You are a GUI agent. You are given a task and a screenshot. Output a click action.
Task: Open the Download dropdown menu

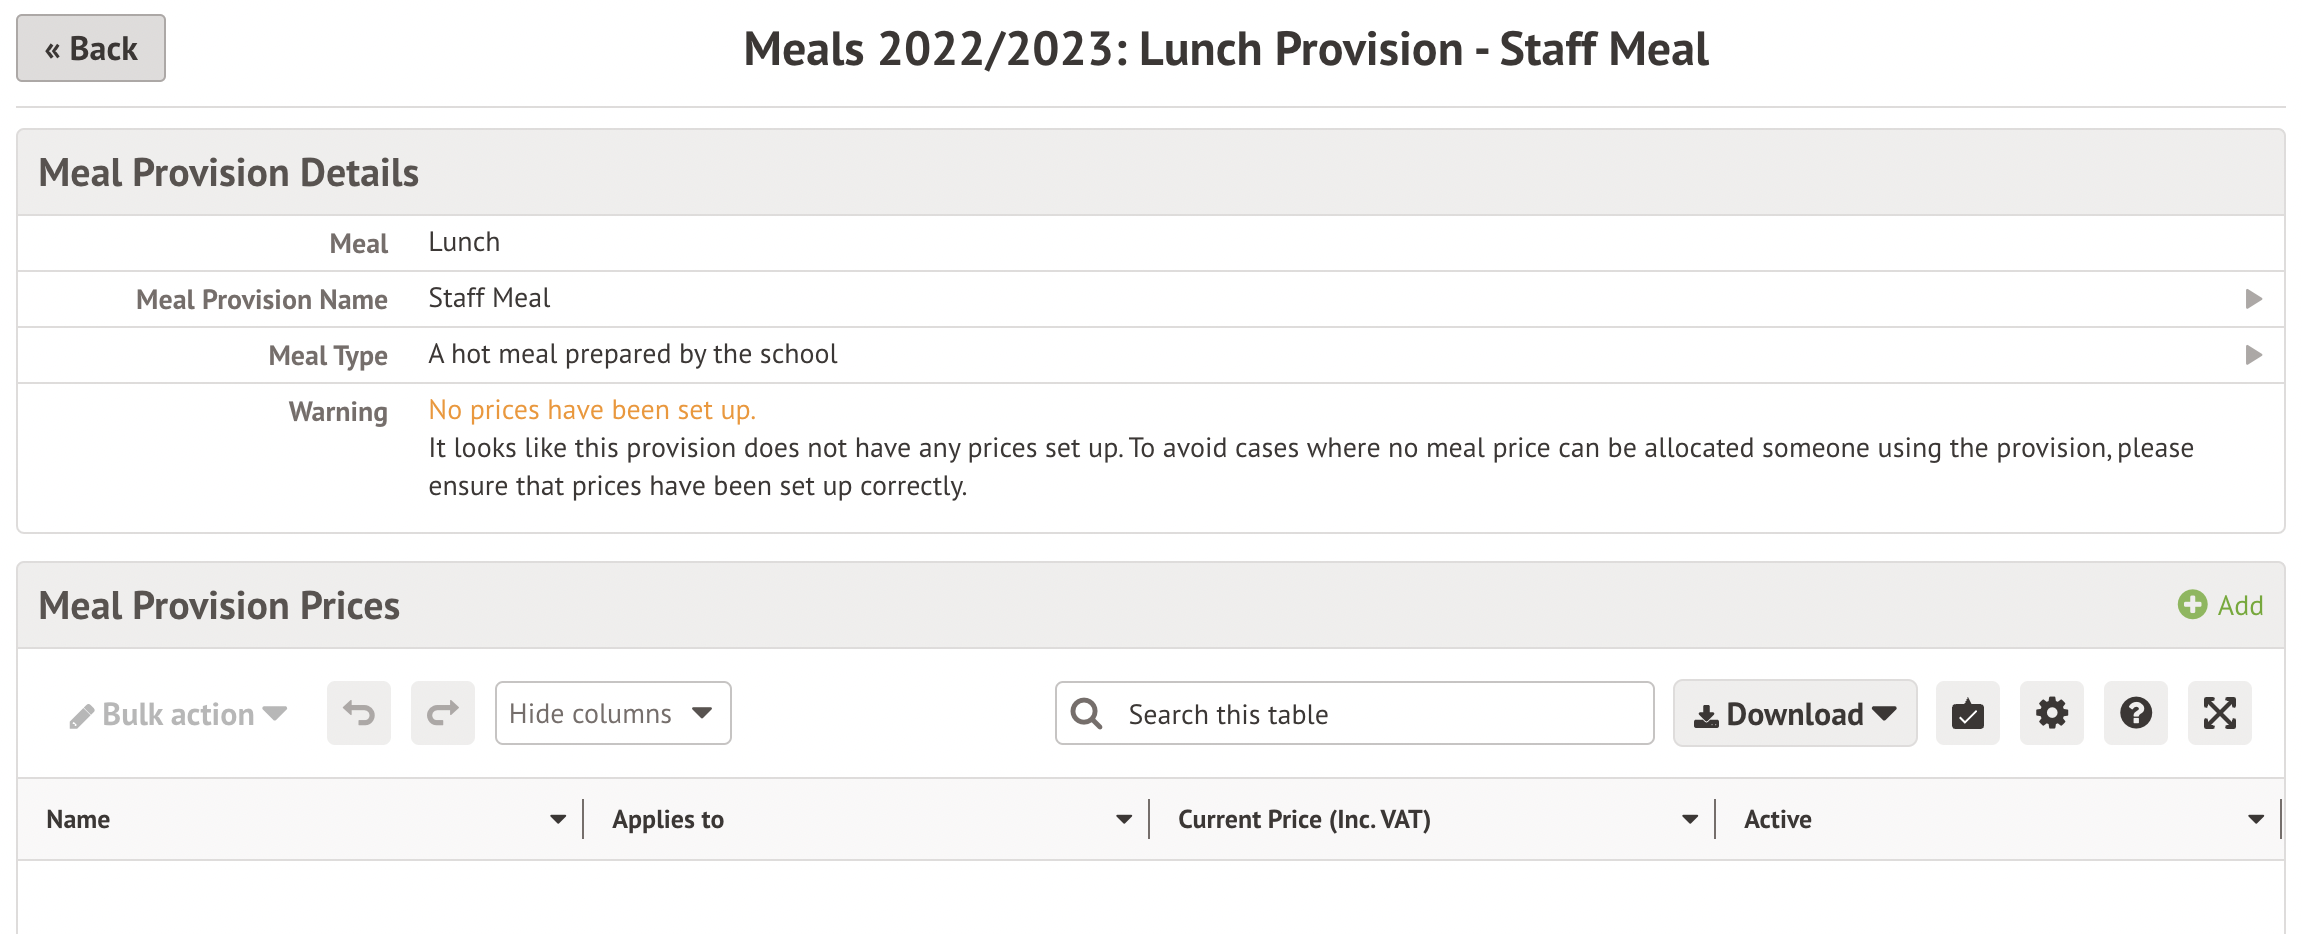pos(1795,713)
